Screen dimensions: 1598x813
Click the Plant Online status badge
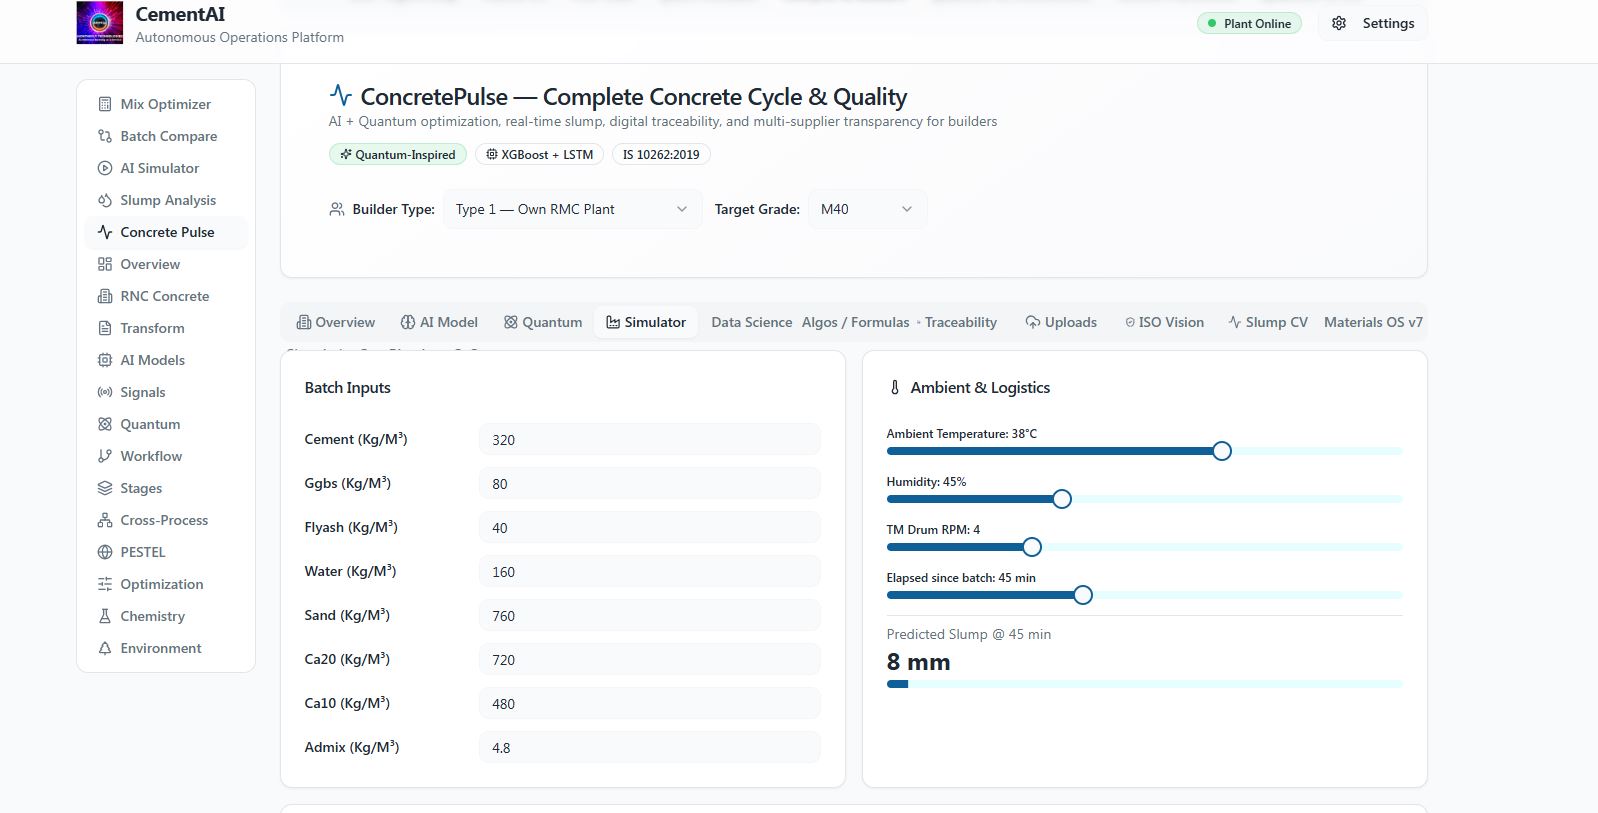point(1249,23)
